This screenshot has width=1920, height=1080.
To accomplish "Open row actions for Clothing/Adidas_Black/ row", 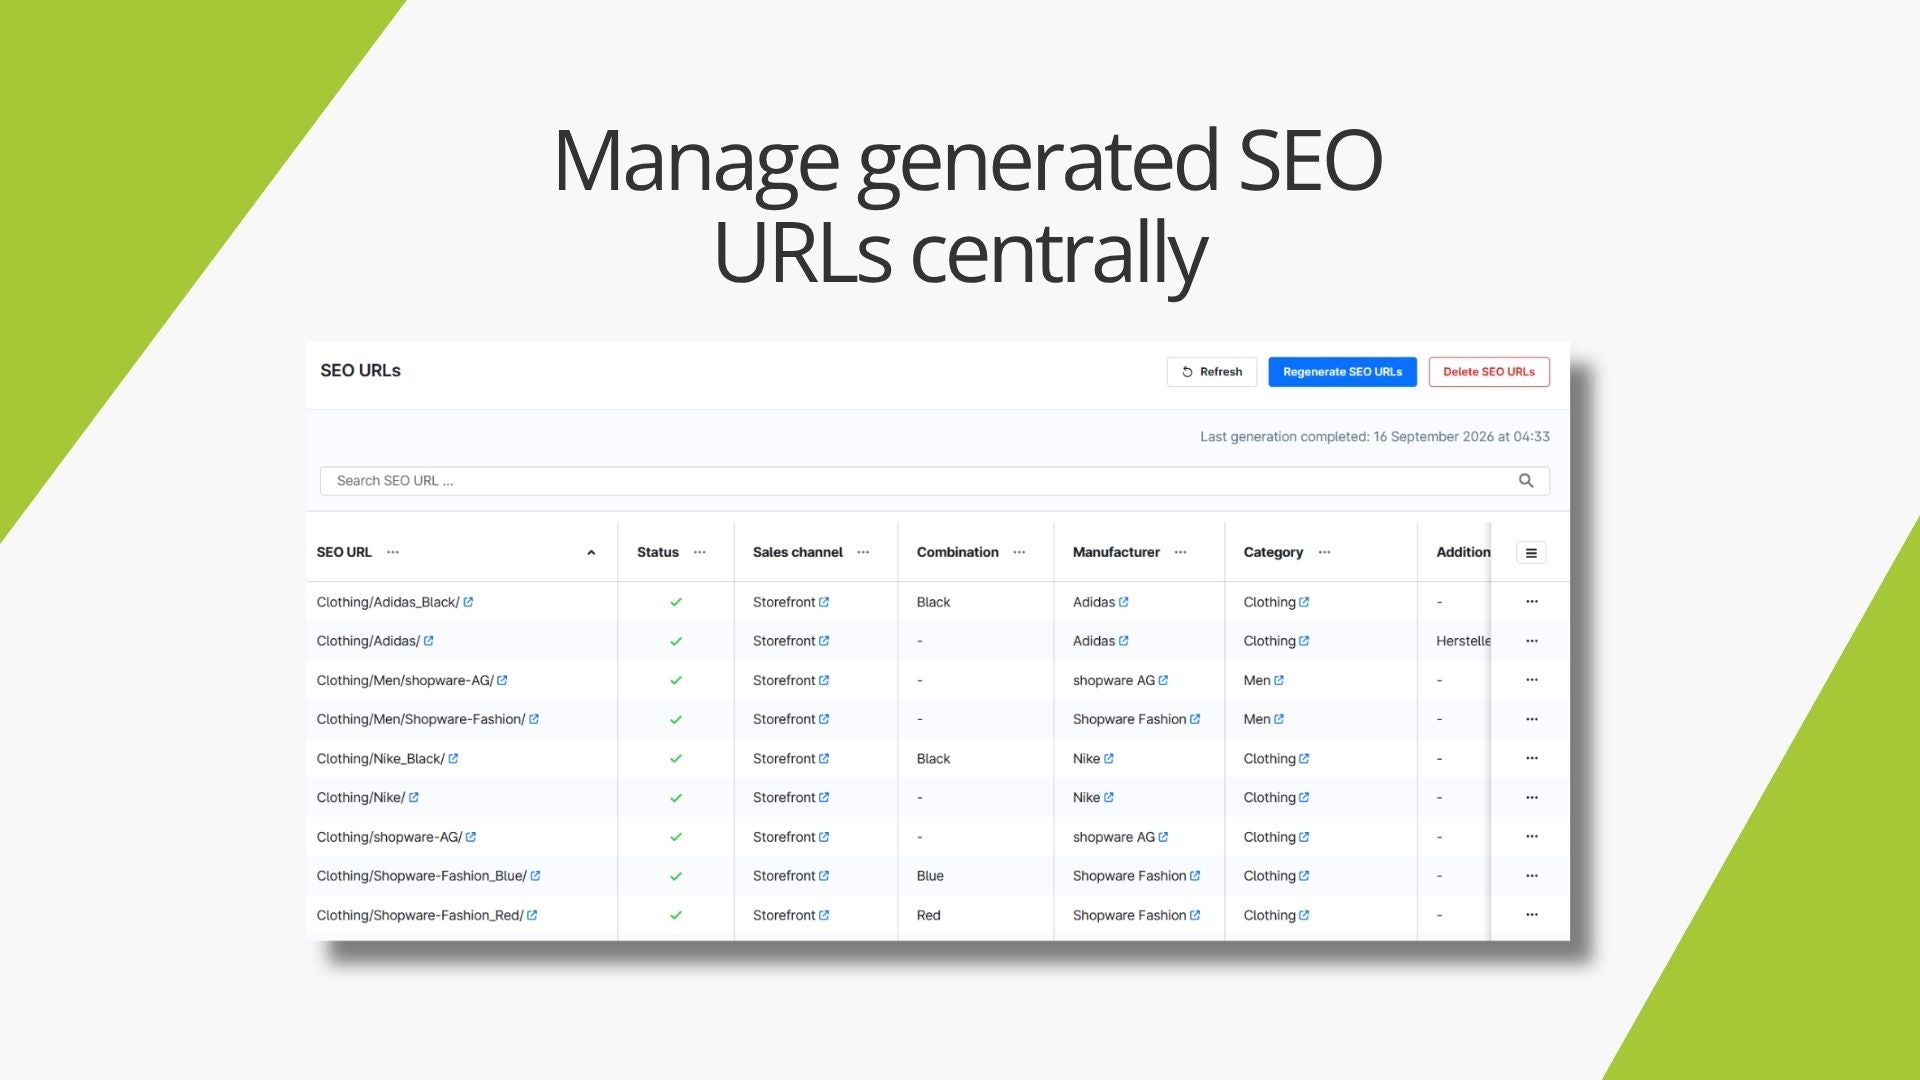I will pyautogui.click(x=1532, y=602).
